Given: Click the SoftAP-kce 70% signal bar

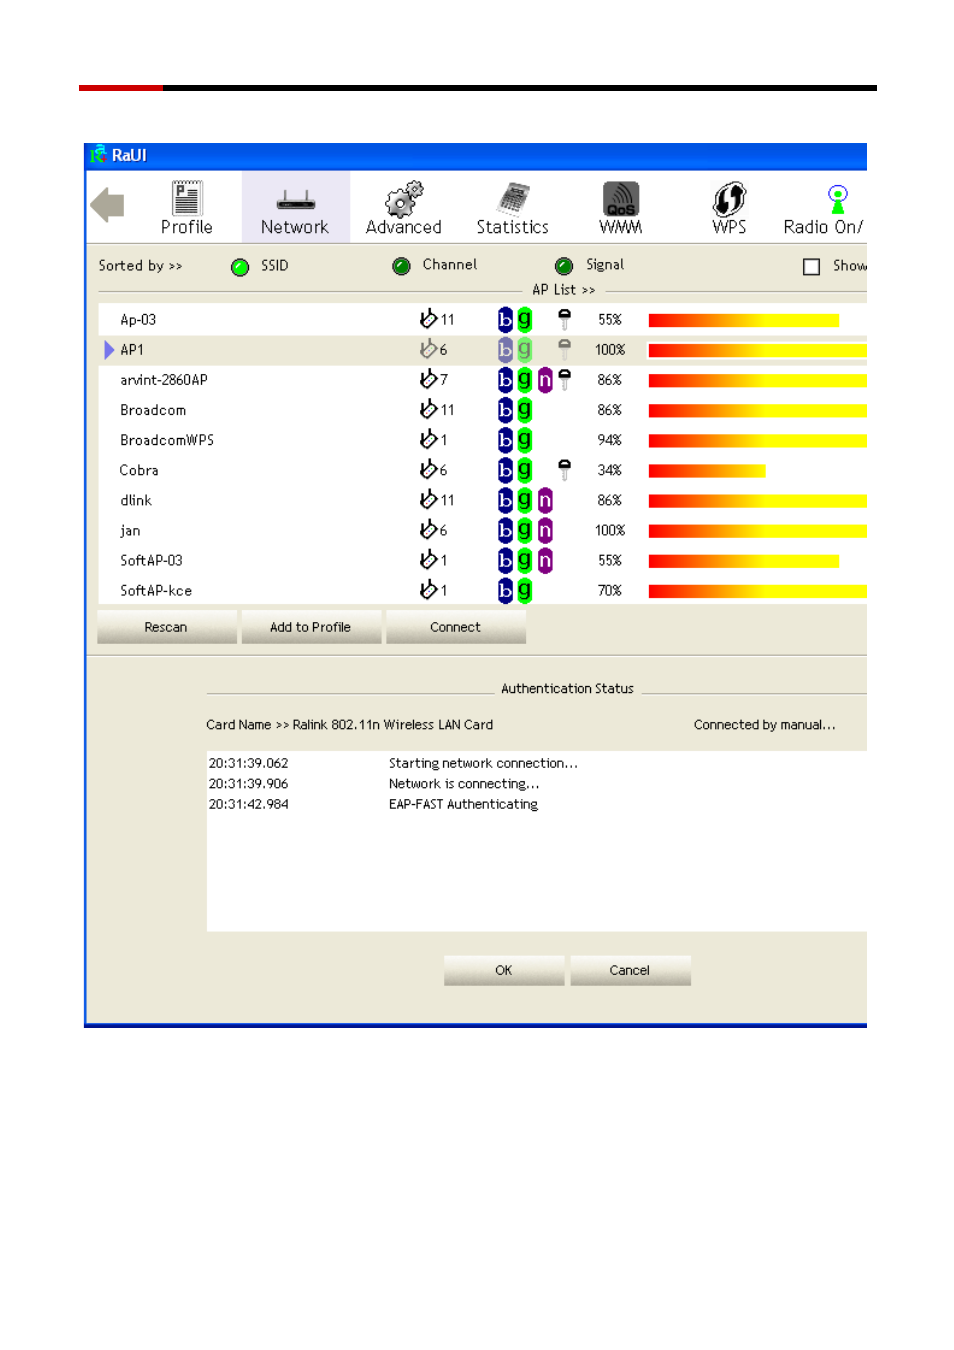Looking at the screenshot, I should point(758,591).
